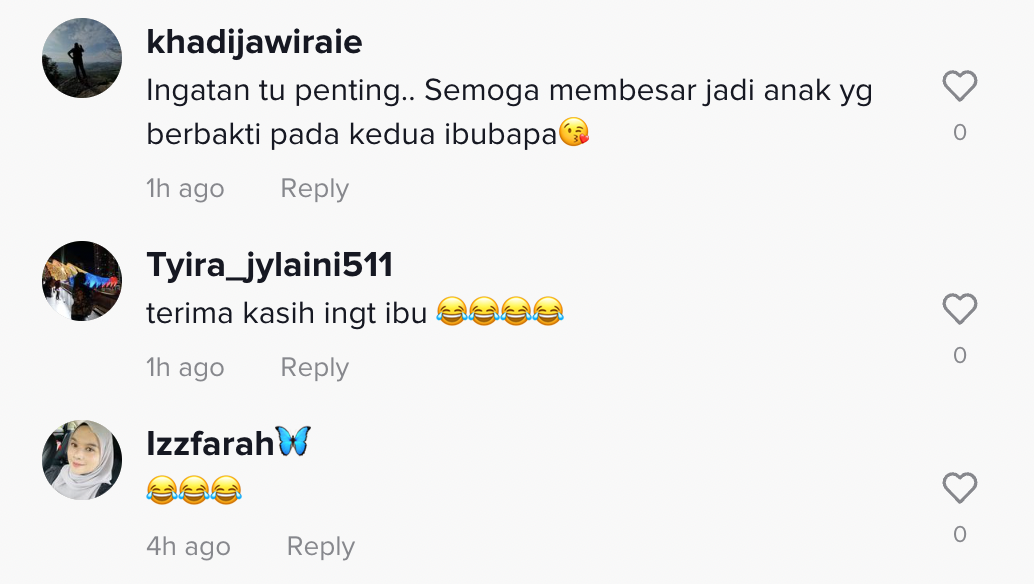This screenshot has height=584, width=1034.
Task: Visit the Tyira_jylaini511 username link
Action: click(x=269, y=266)
